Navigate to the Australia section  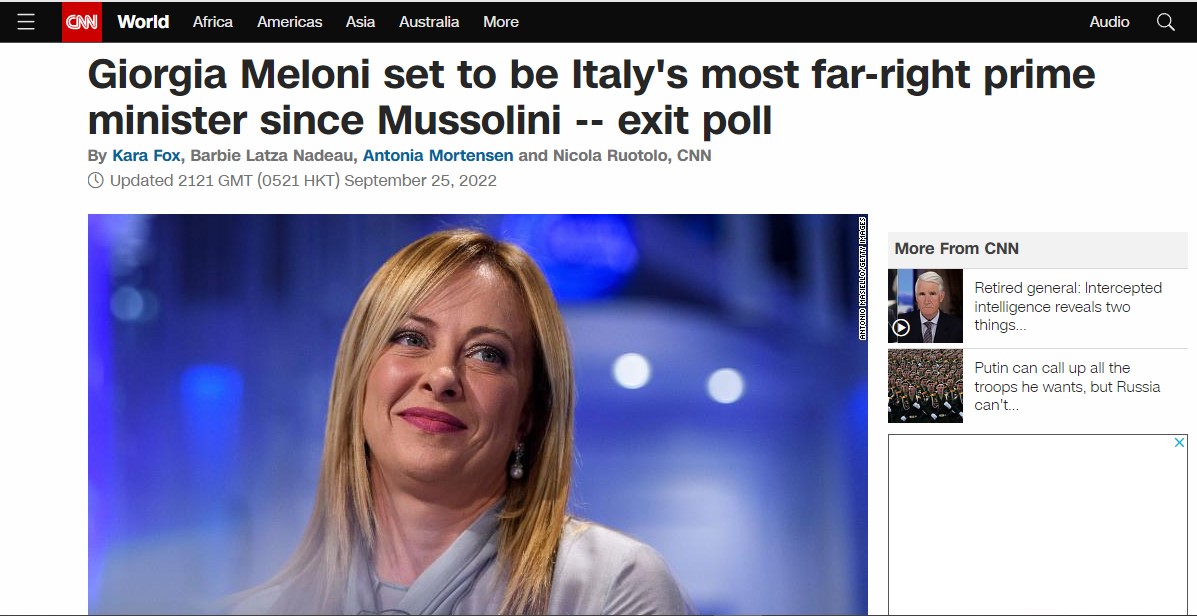429,22
